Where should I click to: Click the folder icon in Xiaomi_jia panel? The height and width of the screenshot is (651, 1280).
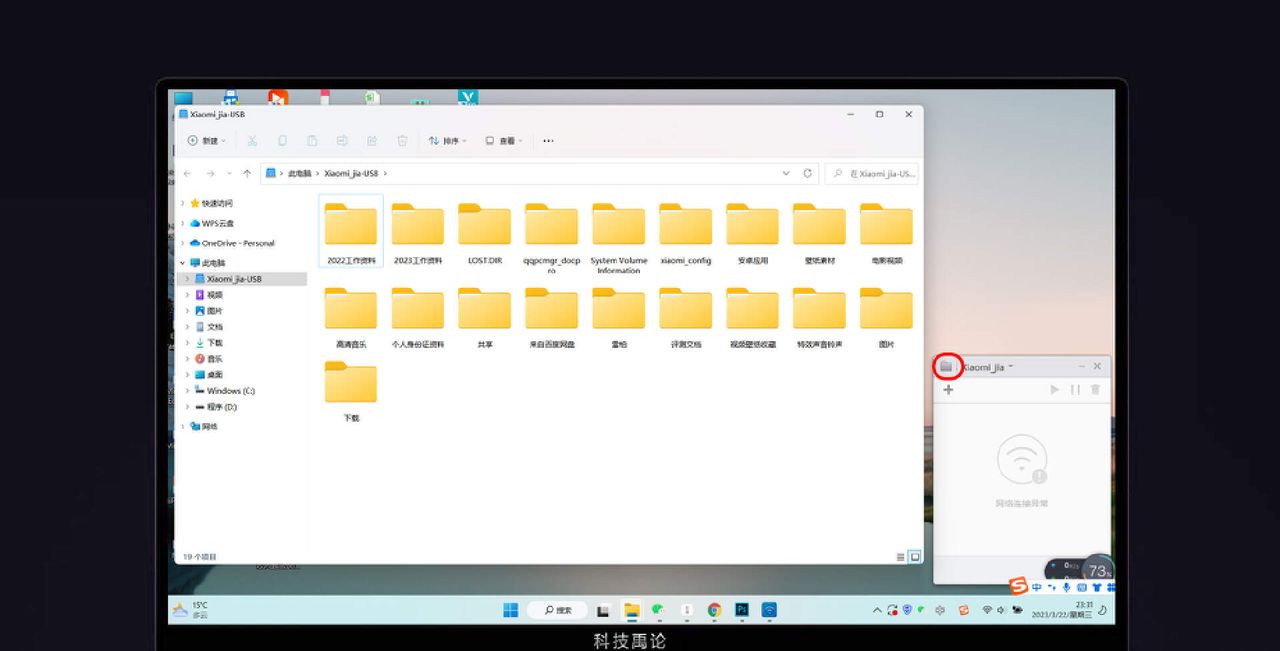(x=946, y=367)
